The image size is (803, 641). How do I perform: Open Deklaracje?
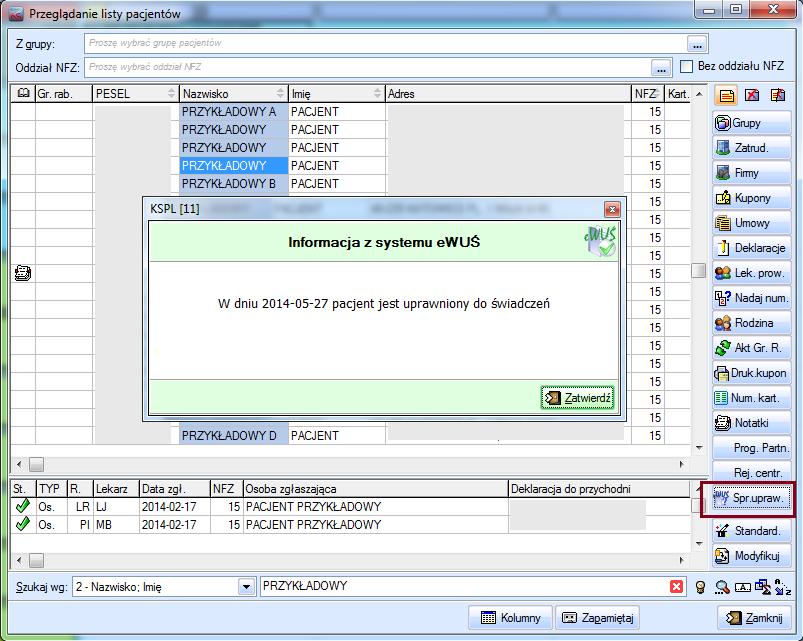point(751,248)
